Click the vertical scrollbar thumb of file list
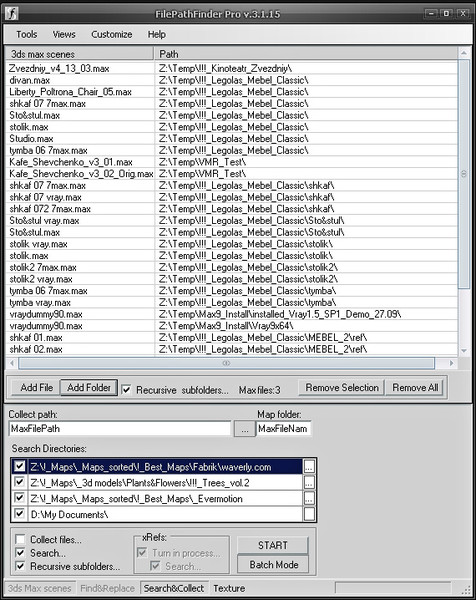476x600 pixels. click(464, 174)
